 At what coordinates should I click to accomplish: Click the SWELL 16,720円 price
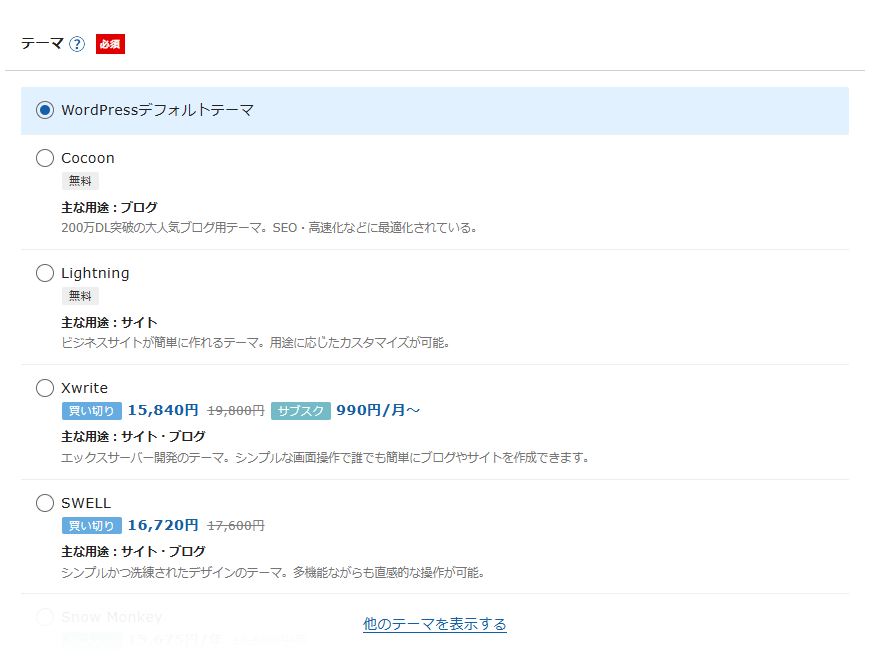pos(163,526)
